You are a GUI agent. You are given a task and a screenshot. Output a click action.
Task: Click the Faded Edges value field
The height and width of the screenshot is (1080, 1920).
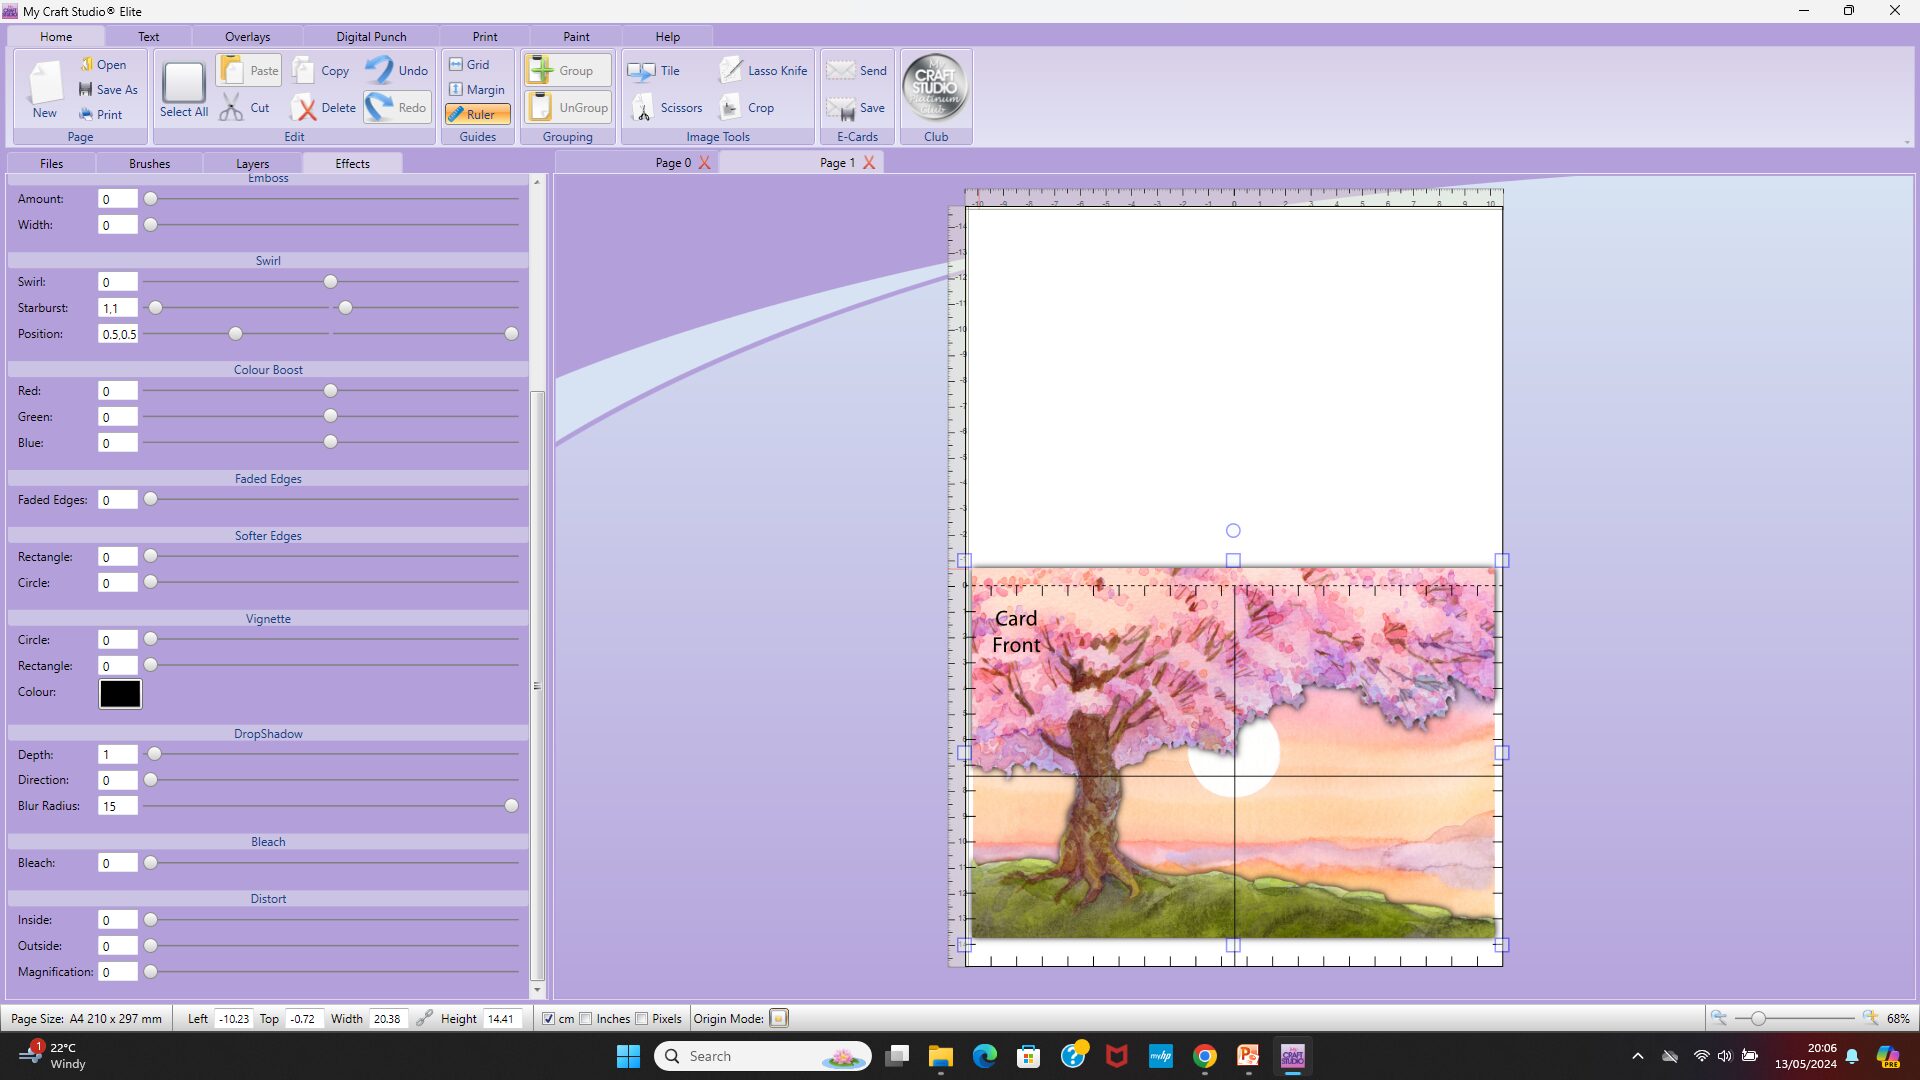[x=117, y=500]
